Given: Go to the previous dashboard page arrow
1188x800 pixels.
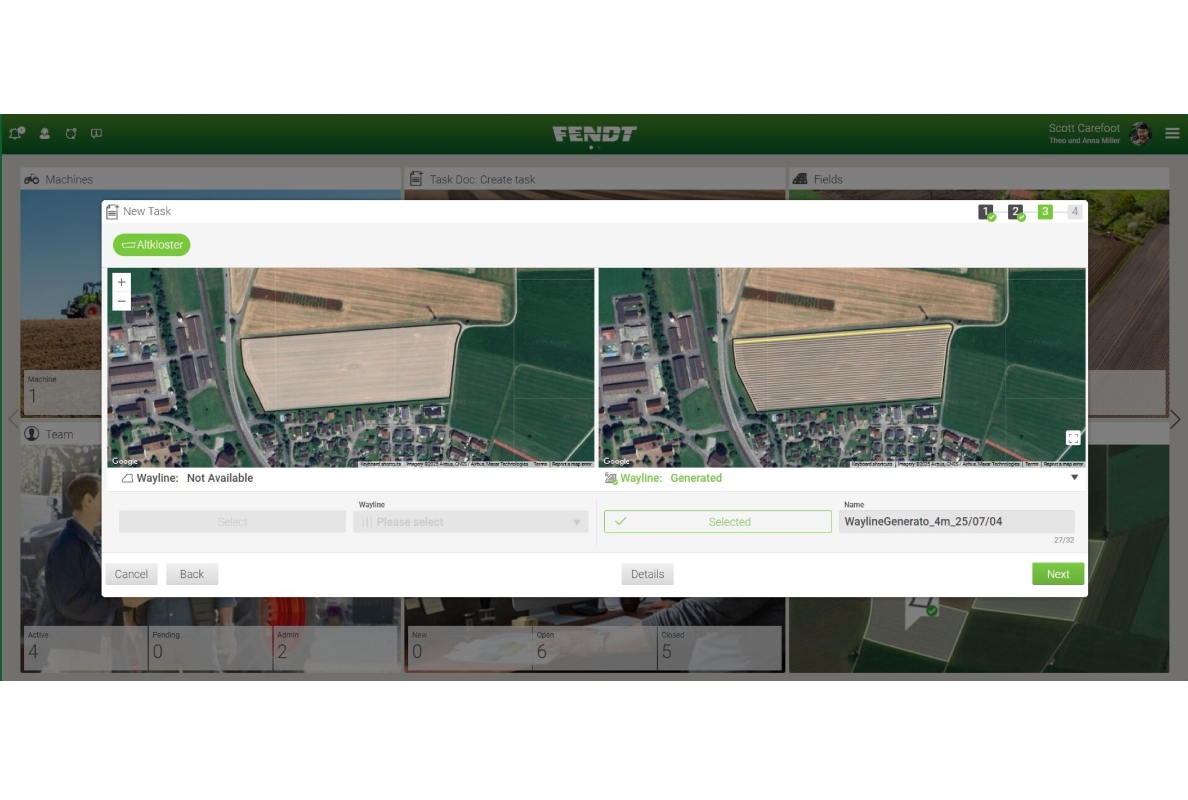Looking at the screenshot, I should pyautogui.click(x=13, y=419).
